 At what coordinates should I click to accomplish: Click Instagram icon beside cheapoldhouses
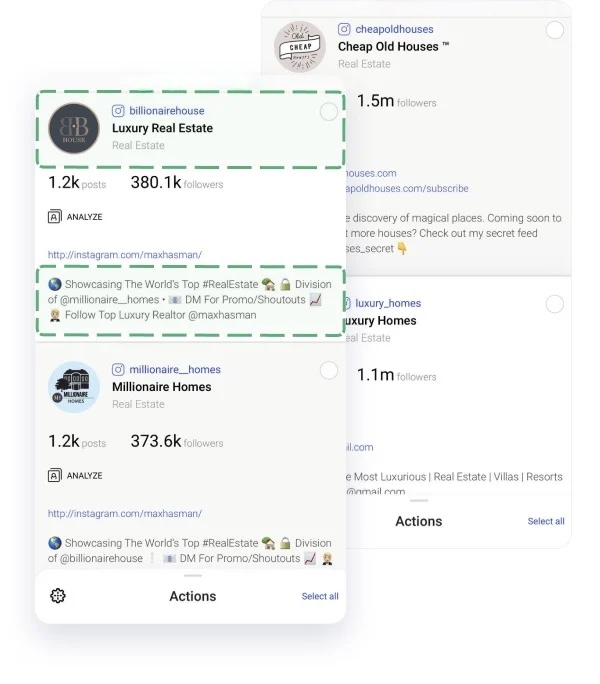point(344,30)
